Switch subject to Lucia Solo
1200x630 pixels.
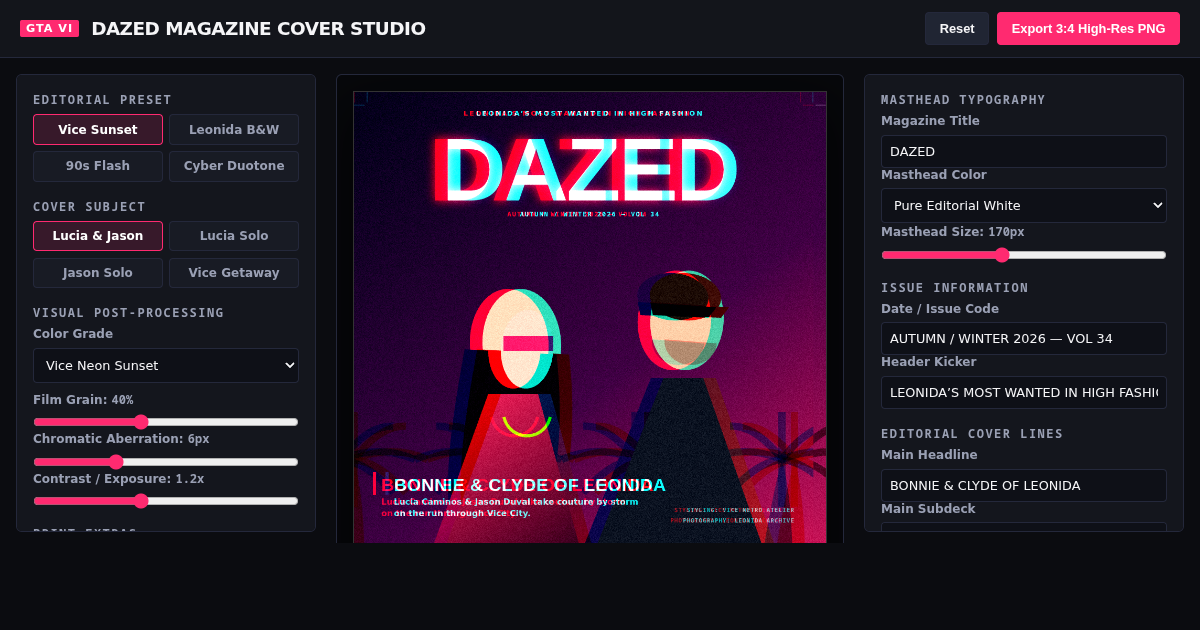(234, 236)
